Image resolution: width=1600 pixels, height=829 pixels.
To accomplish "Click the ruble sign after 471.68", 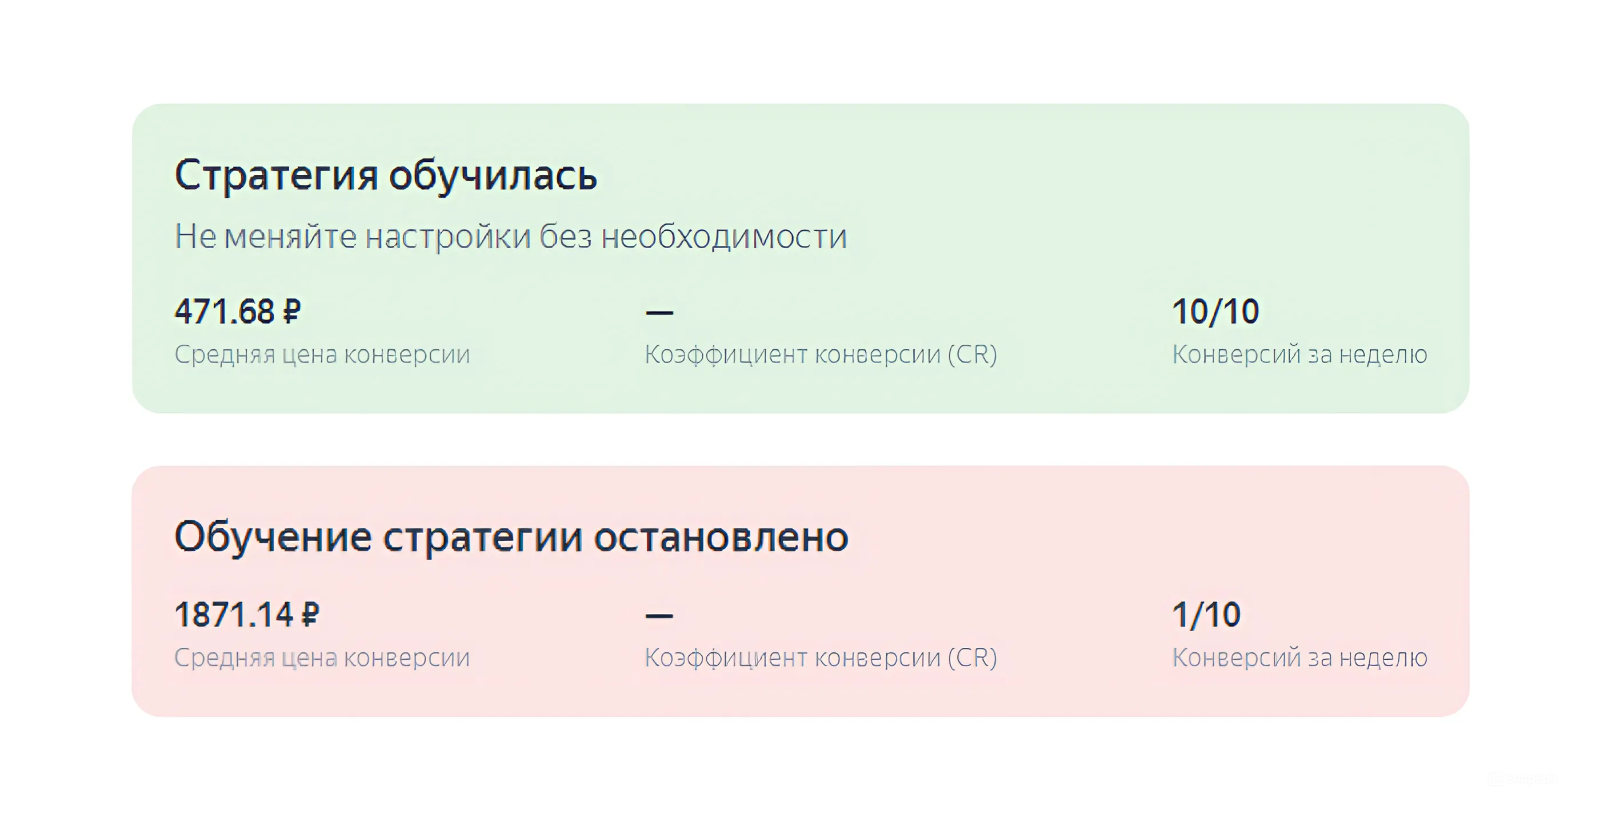I will 291,312.
